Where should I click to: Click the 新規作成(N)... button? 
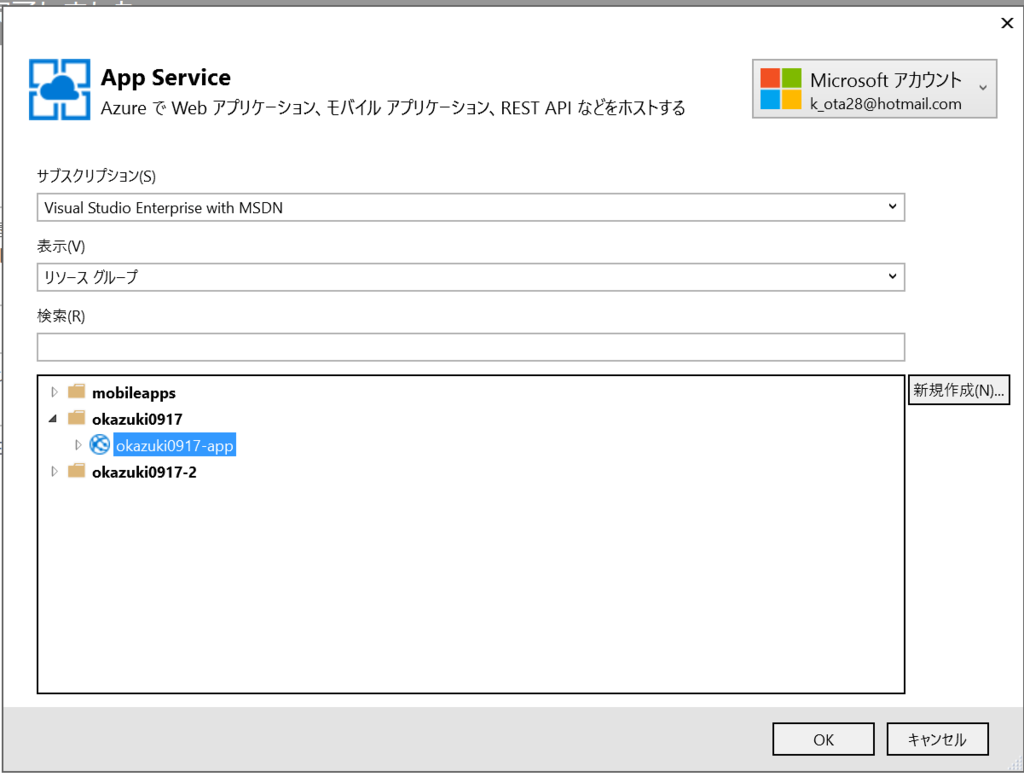point(959,390)
